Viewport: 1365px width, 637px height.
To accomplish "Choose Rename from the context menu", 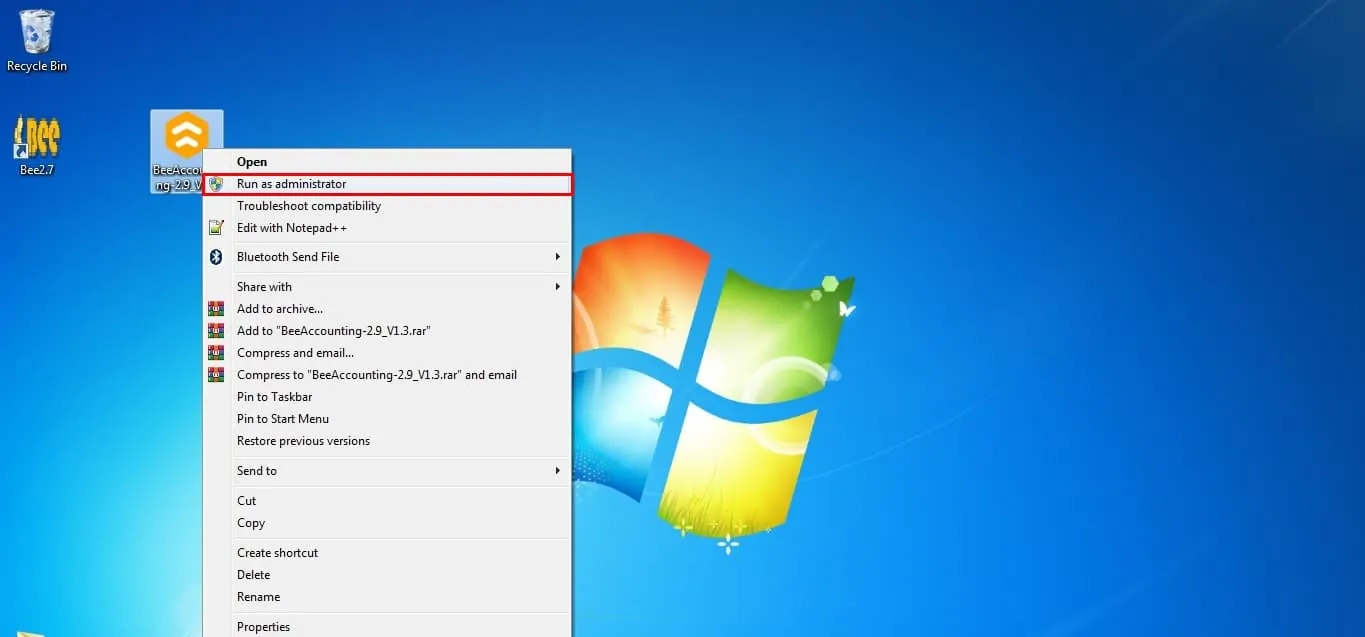I will click(x=387, y=597).
